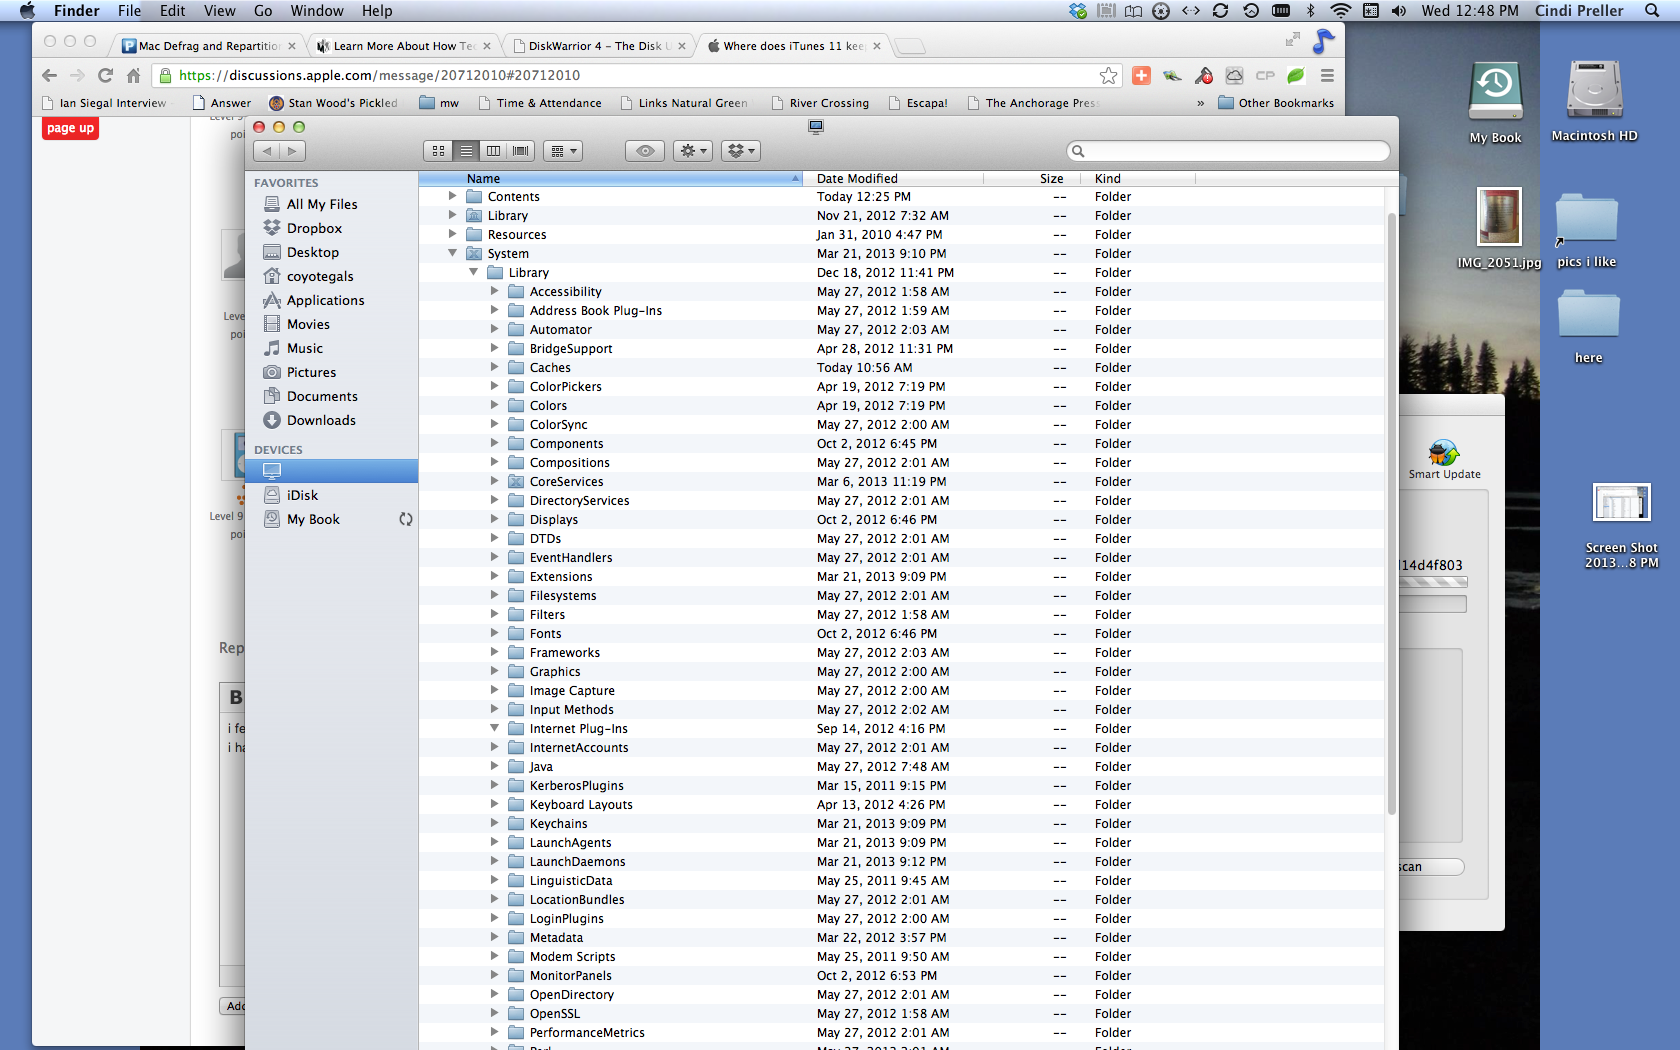Viewport: 1680px width, 1050px height.
Task: Open Movies in Finder sidebar
Action: (x=308, y=324)
